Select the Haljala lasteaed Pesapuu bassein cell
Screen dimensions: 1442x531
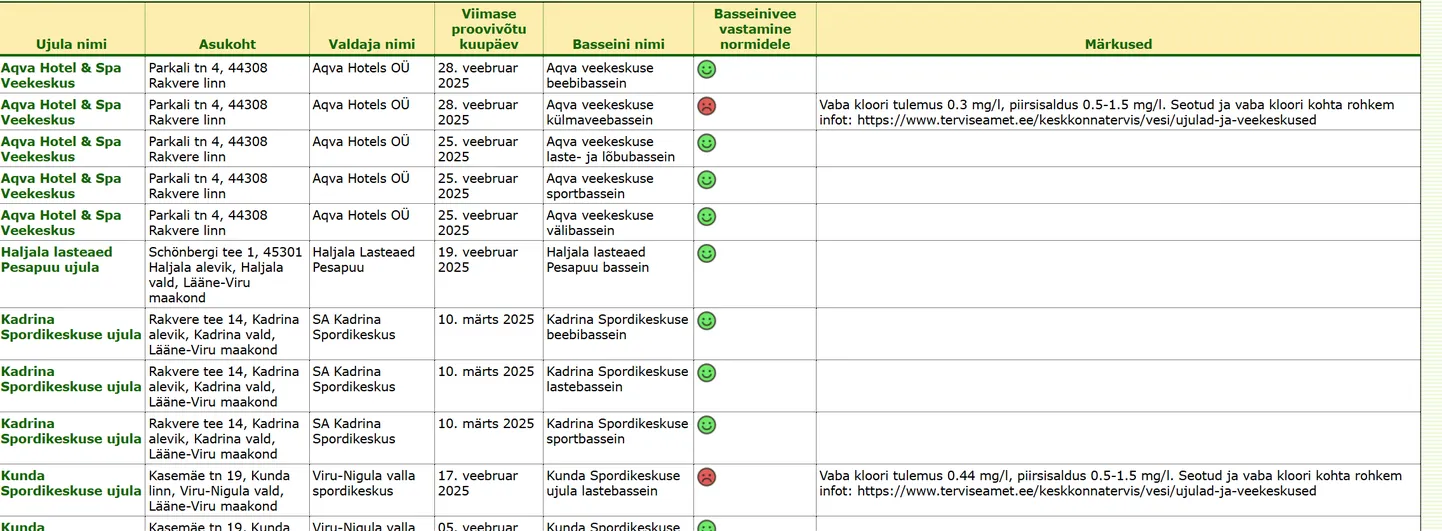click(x=618, y=275)
